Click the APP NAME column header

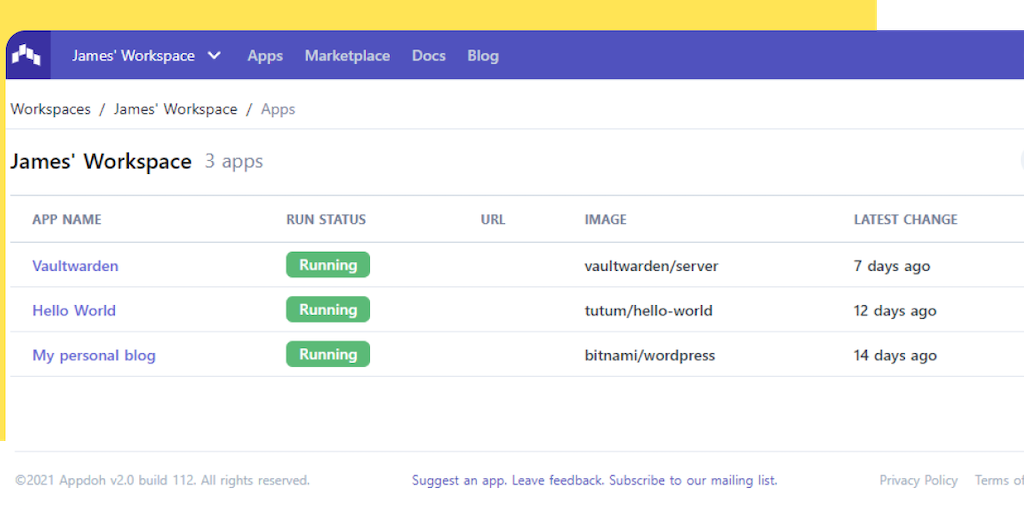(67, 219)
